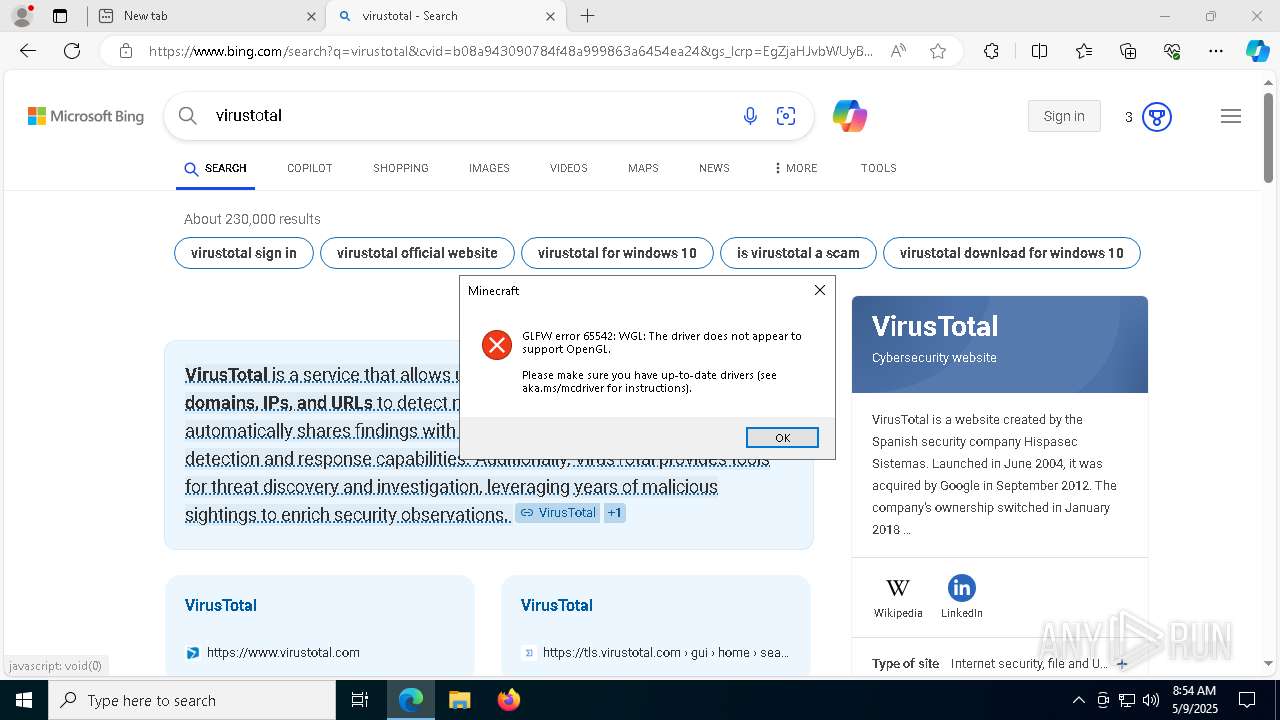Image resolution: width=1280 pixels, height=720 pixels.
Task: Open the Favorites list icon
Action: point(1084,51)
